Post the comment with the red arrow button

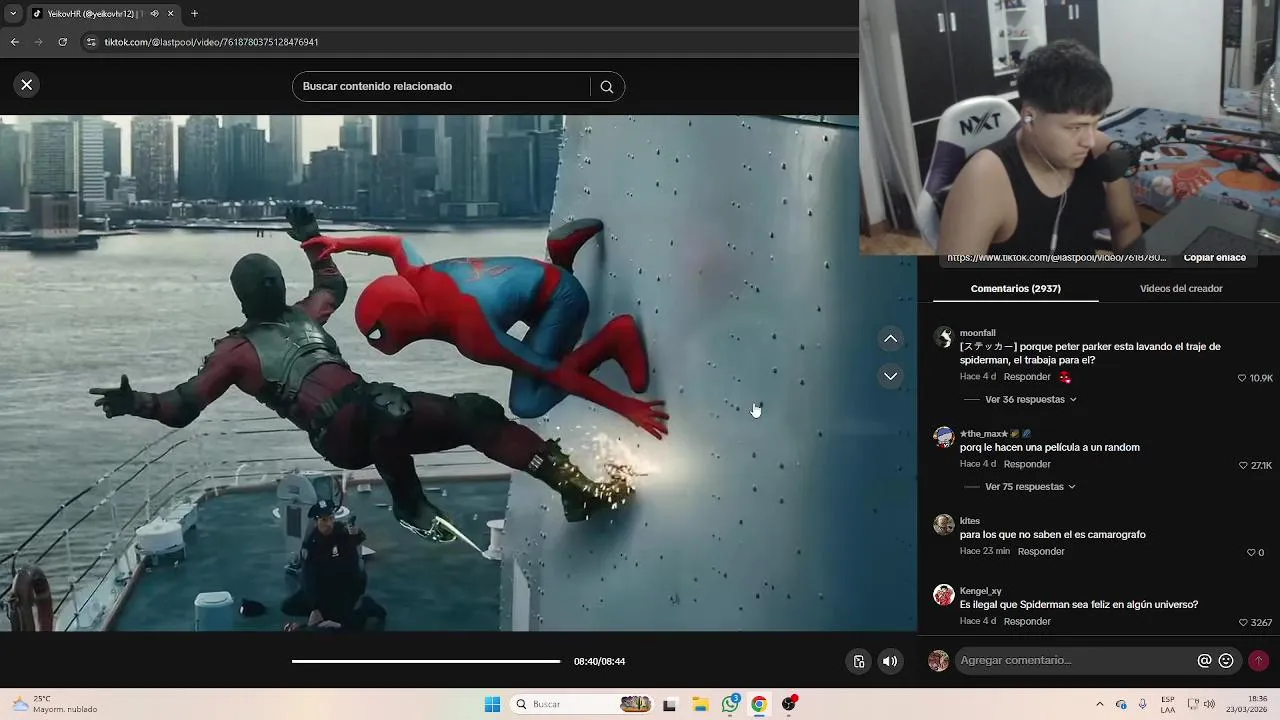1258,661
